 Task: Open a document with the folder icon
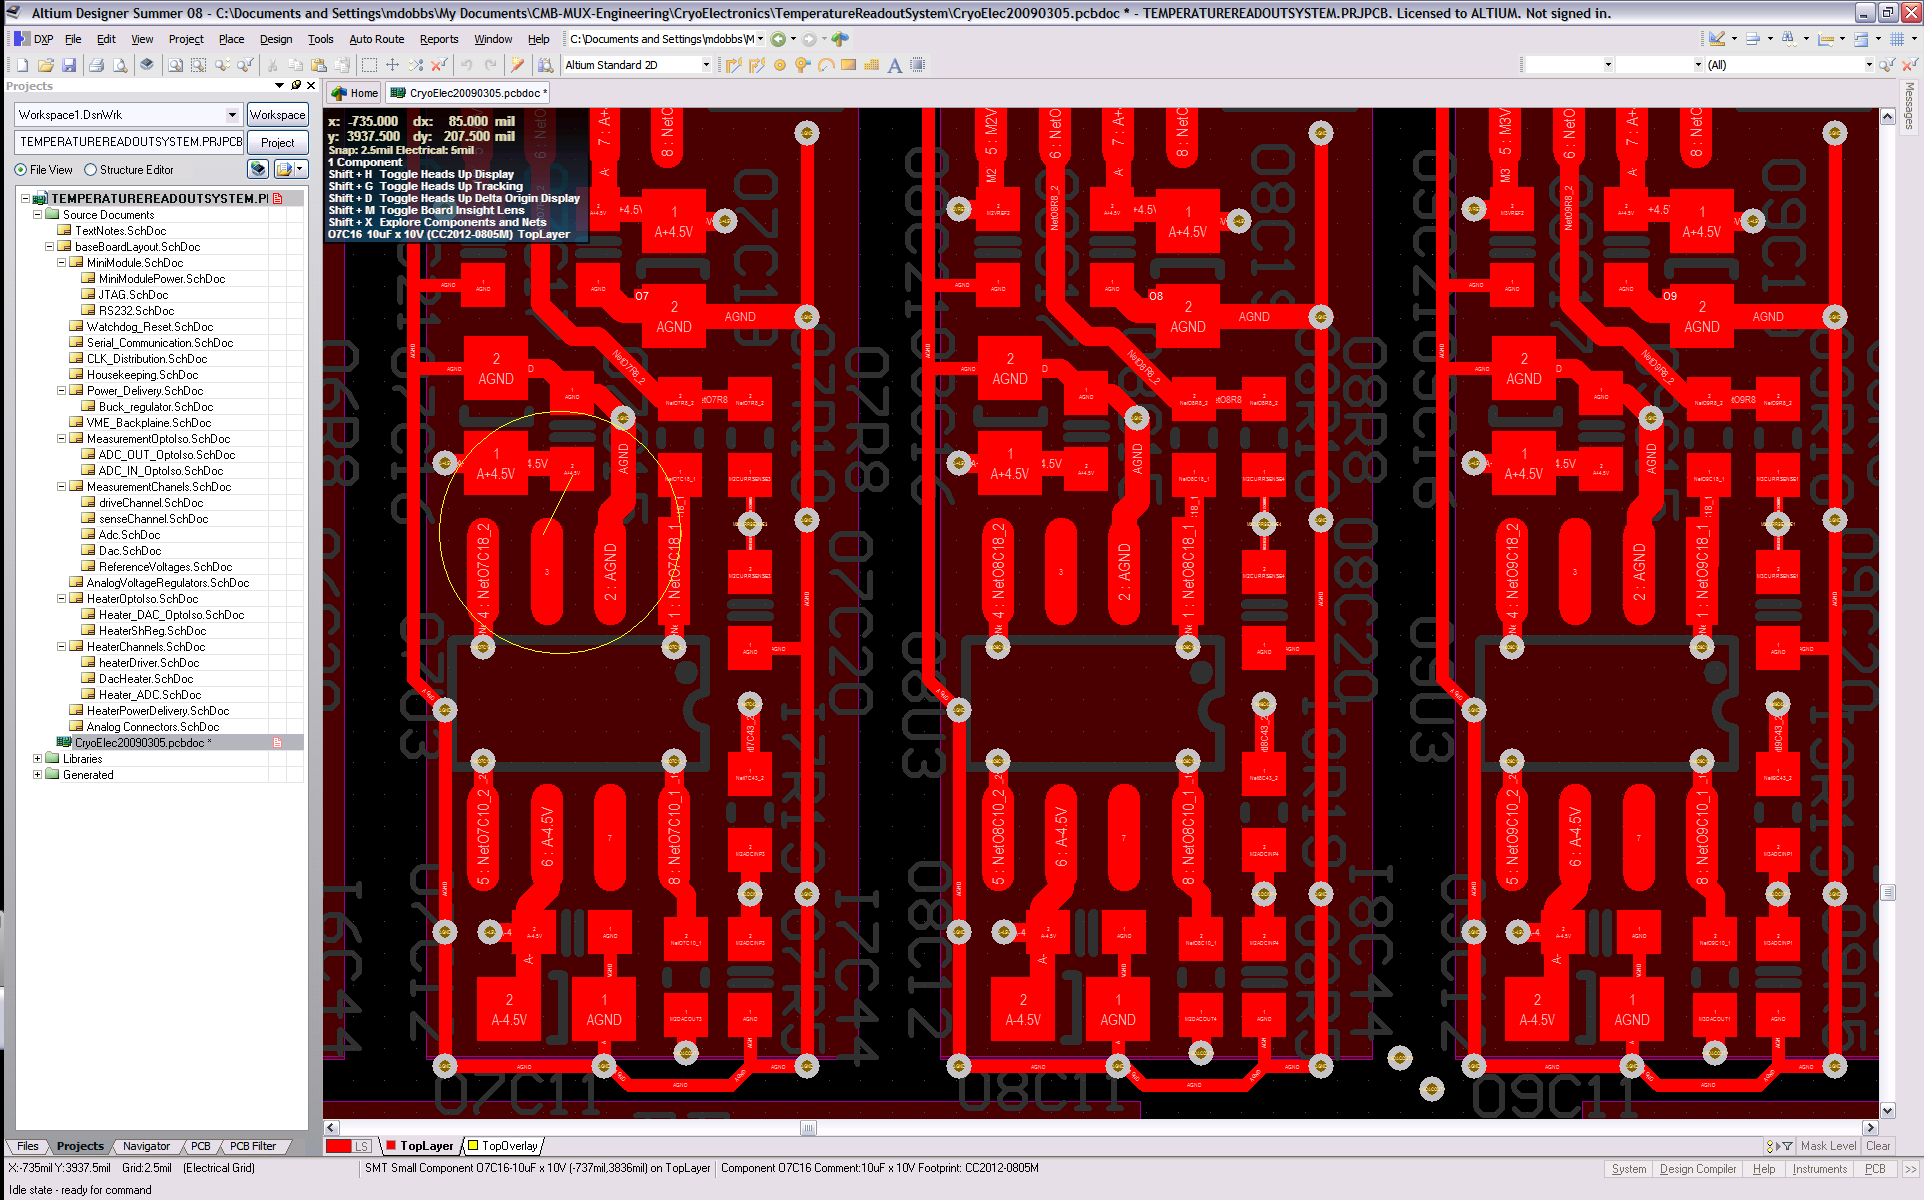pyautogui.click(x=45, y=65)
